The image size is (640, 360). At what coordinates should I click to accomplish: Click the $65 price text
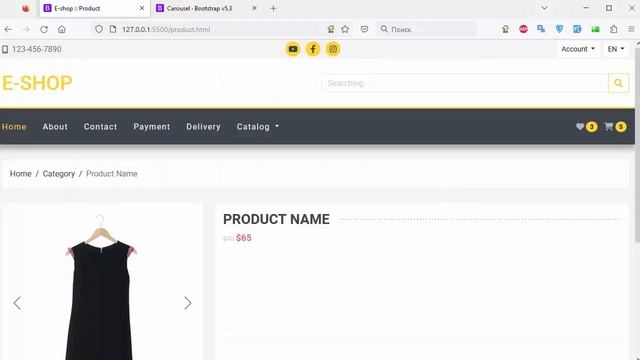point(244,238)
